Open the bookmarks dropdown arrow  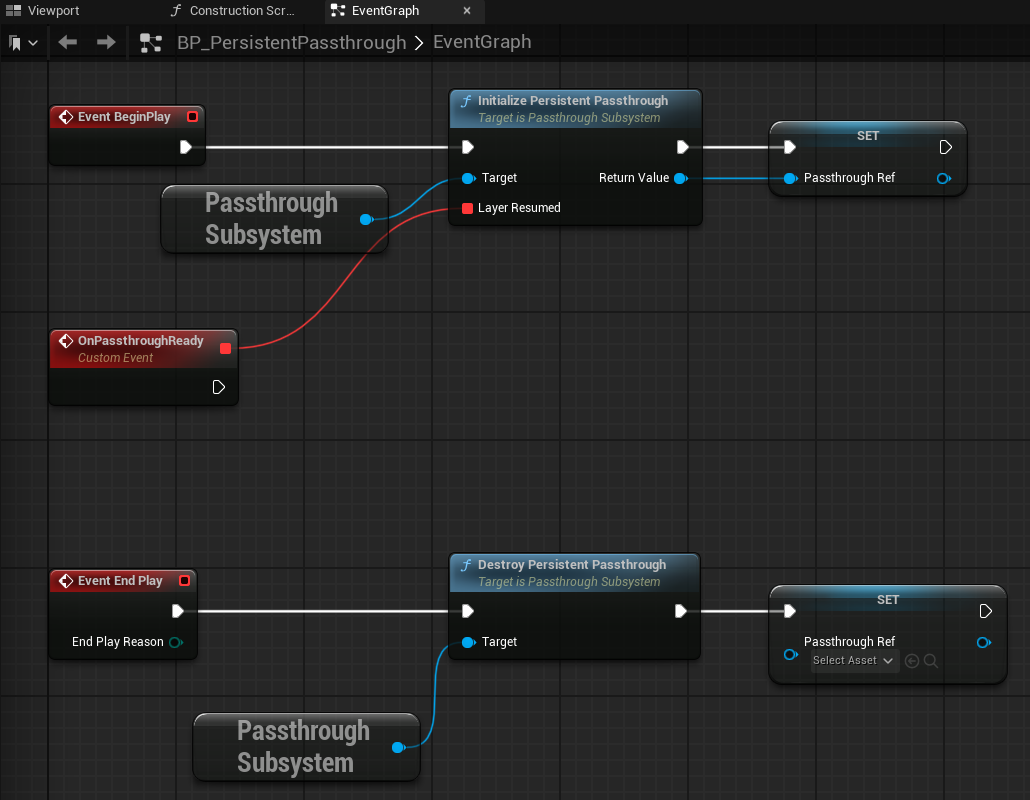click(x=34, y=43)
